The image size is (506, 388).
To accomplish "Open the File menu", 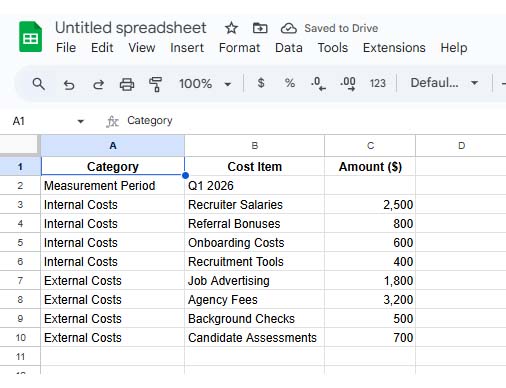I will click(x=66, y=48).
